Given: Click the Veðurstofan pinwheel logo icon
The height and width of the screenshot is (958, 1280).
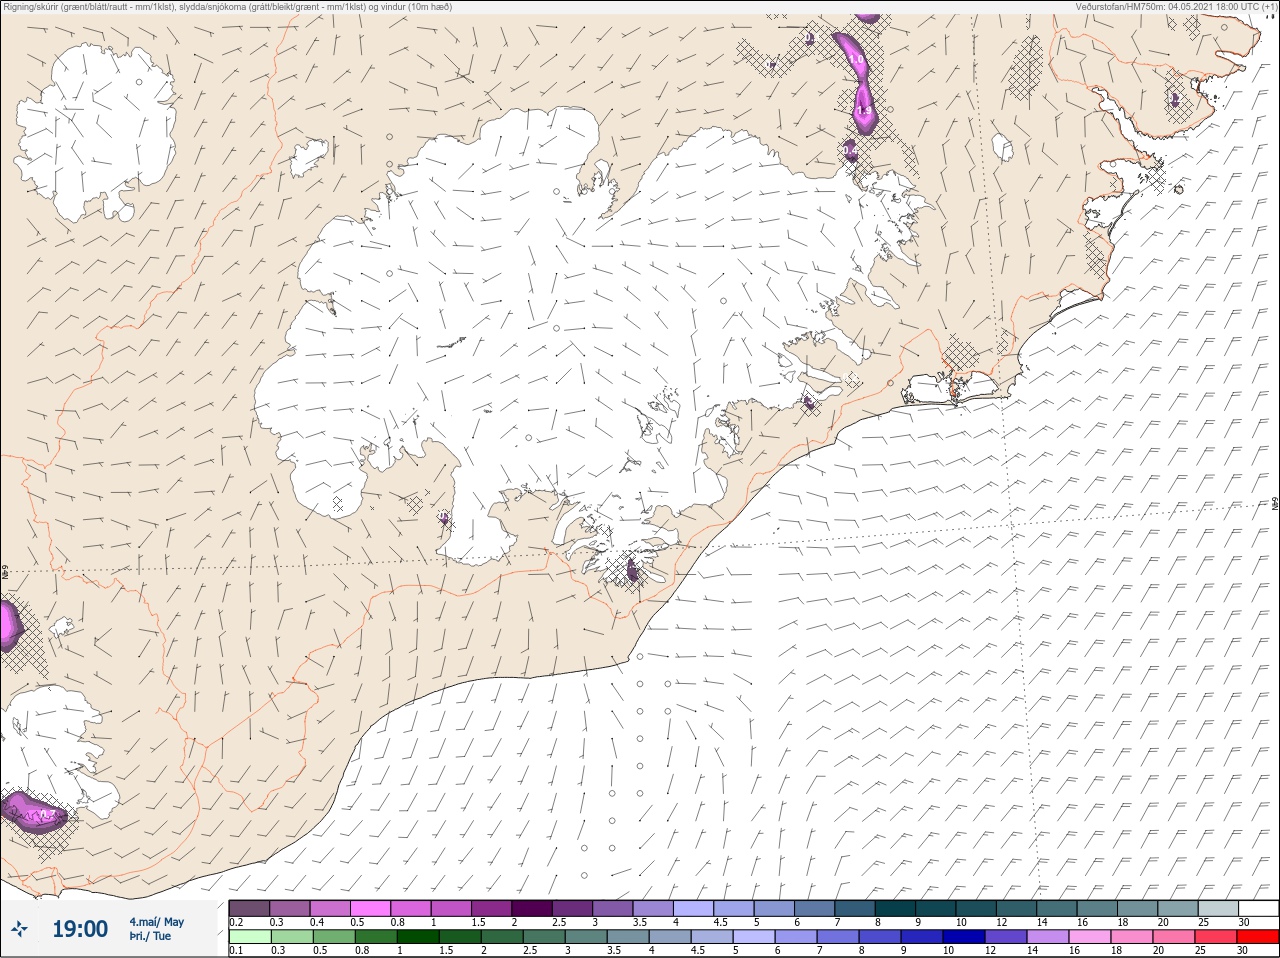Looking at the screenshot, I should 19,929.
